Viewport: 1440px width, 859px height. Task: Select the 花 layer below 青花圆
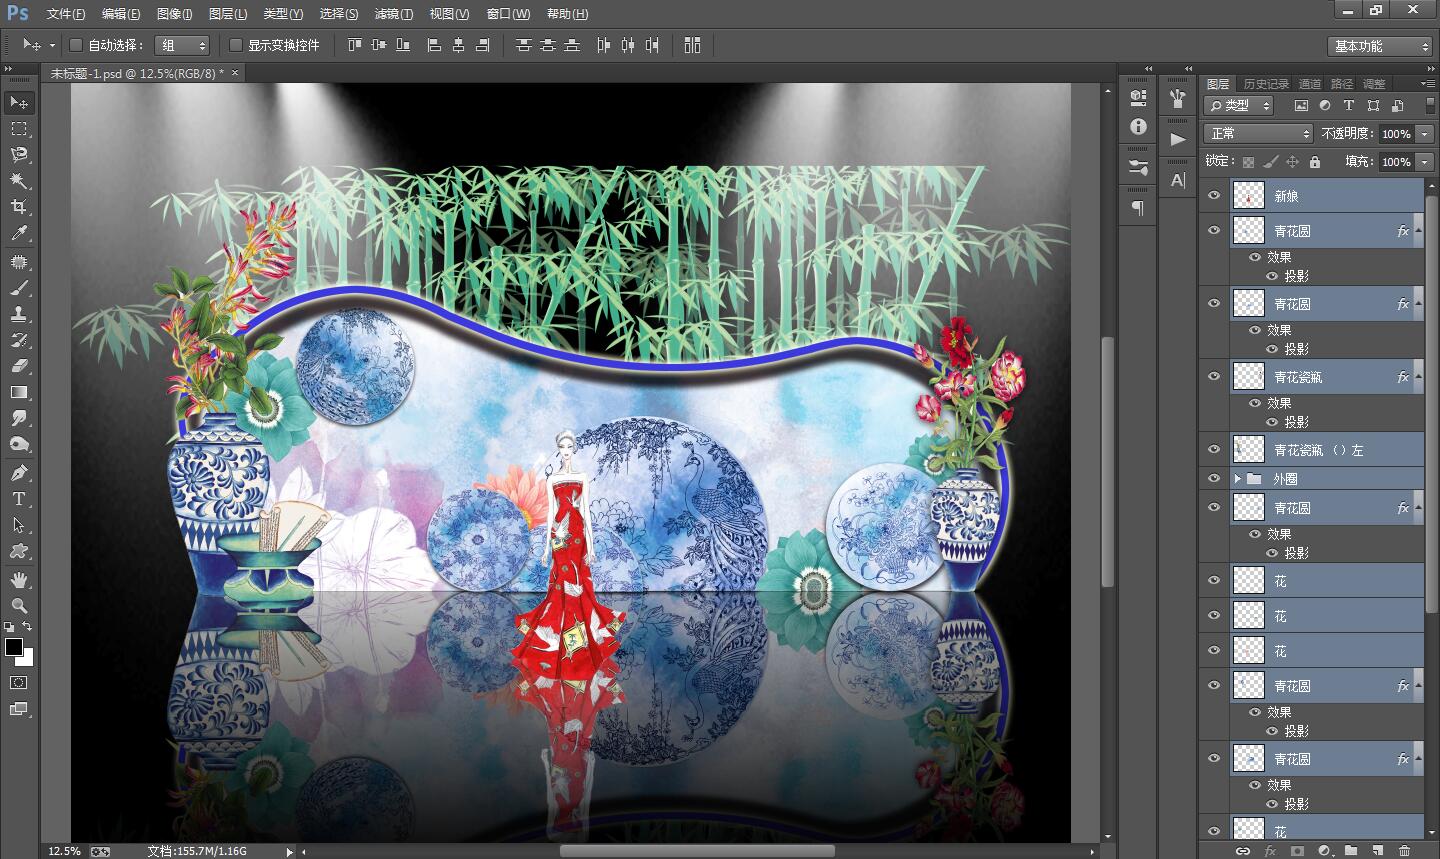coord(1326,581)
